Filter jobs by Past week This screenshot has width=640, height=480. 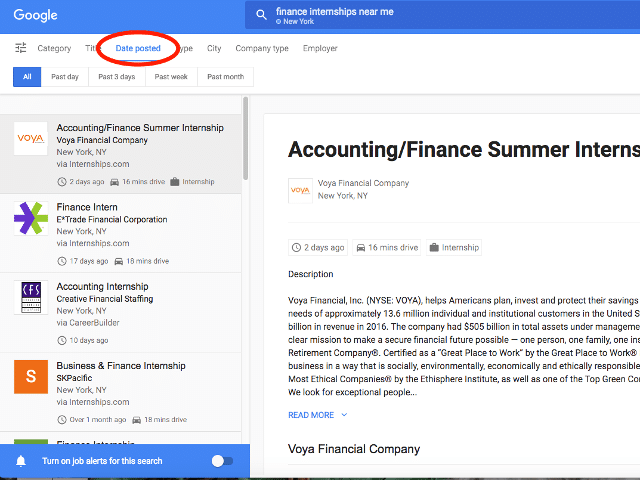(171, 77)
